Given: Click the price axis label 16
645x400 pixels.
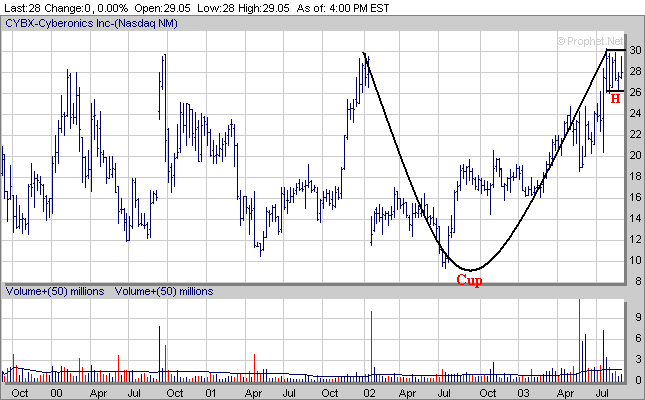Looking at the screenshot, I should click(635, 197).
